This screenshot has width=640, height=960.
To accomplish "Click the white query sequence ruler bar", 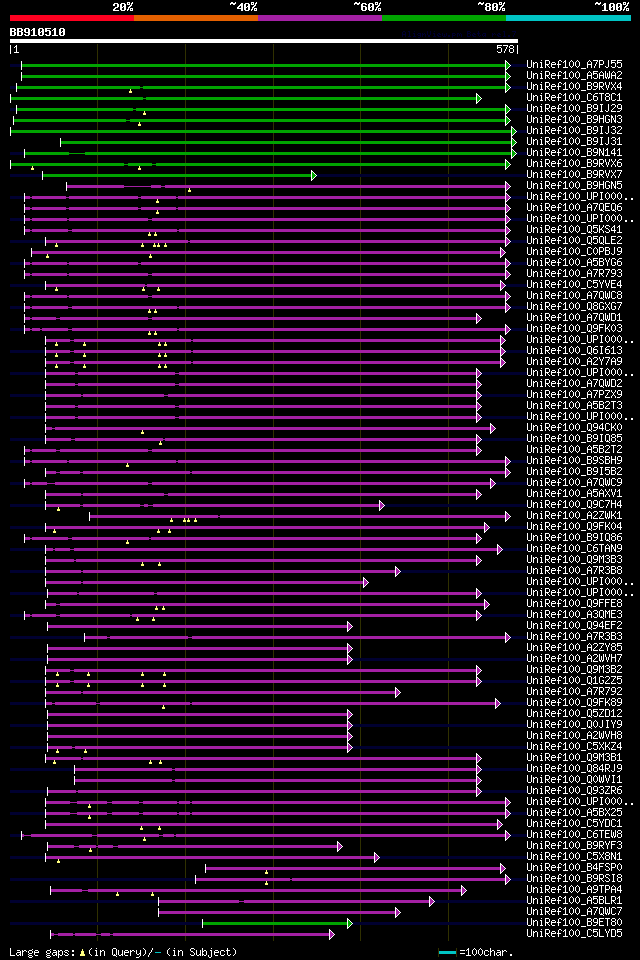I will coord(264,41).
